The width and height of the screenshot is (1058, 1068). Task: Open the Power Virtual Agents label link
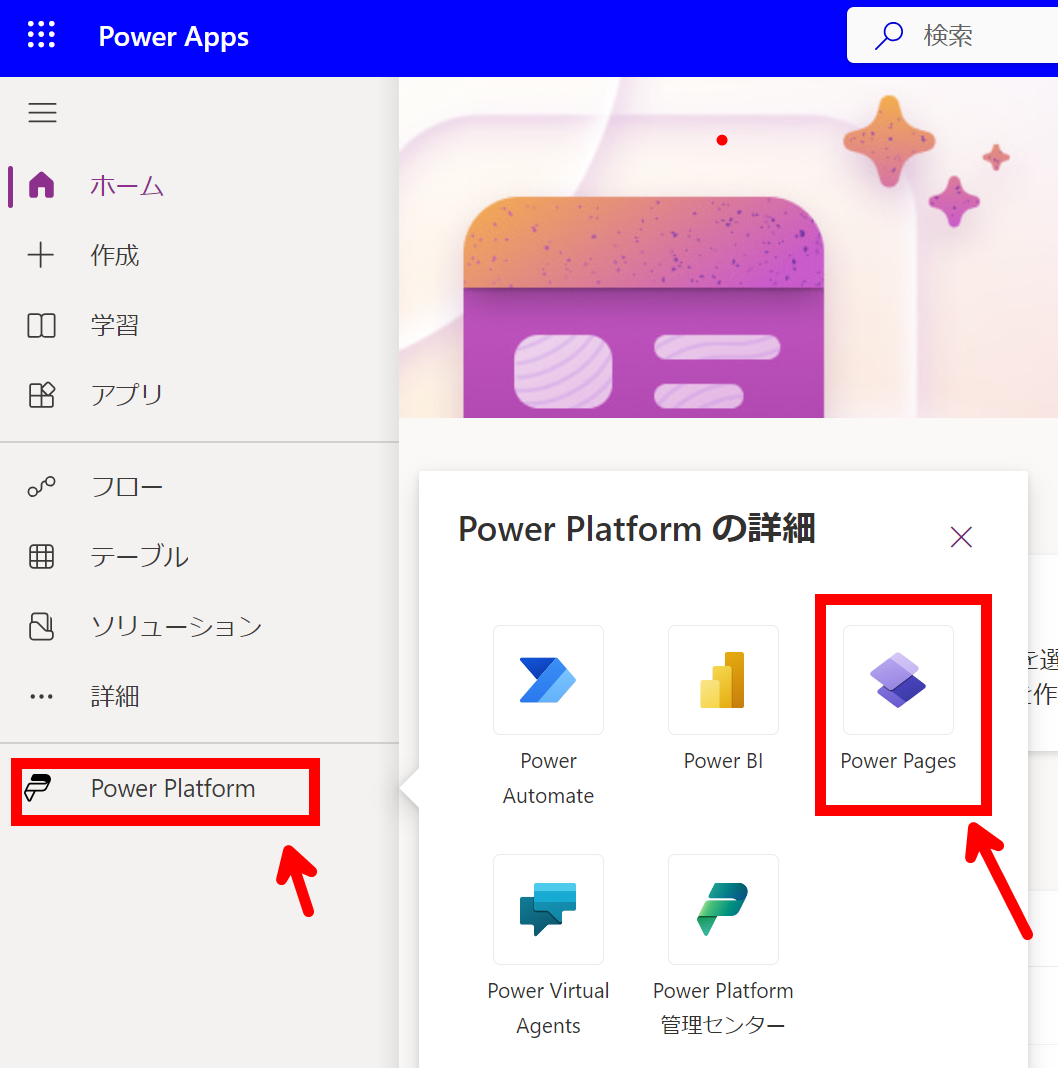click(548, 1008)
